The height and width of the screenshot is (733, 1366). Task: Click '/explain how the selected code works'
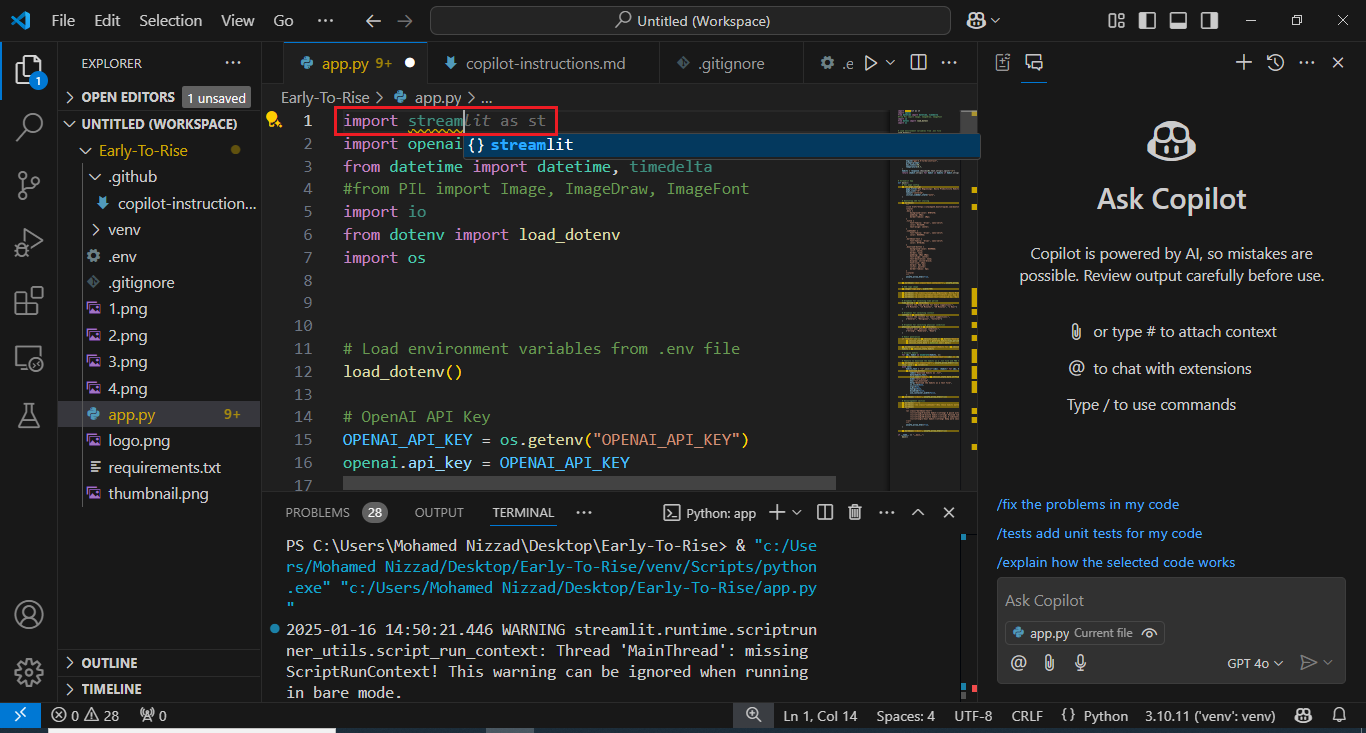point(1116,562)
